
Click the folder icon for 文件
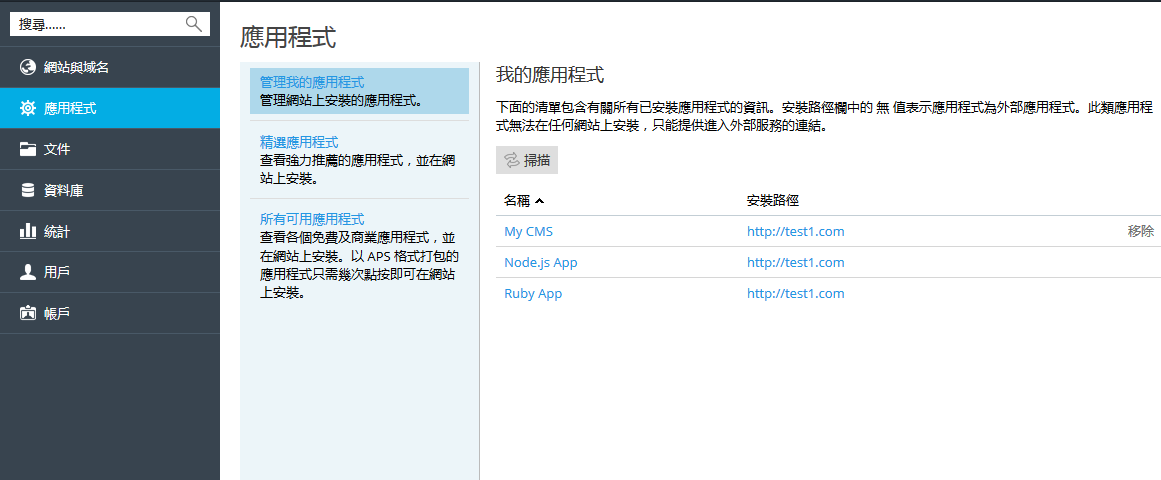28,149
